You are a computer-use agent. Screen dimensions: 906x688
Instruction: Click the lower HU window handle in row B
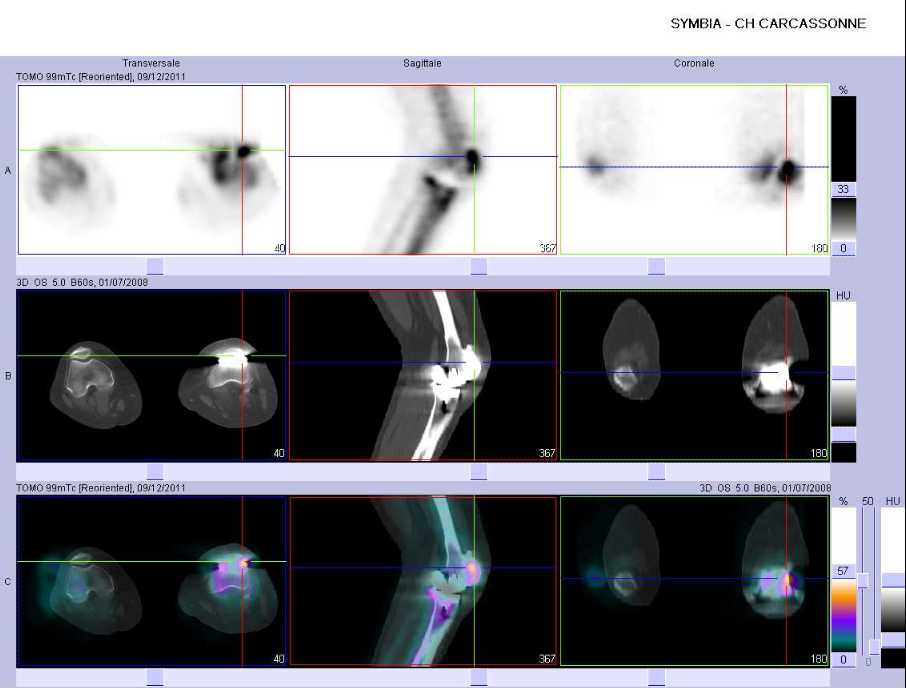pos(843,434)
